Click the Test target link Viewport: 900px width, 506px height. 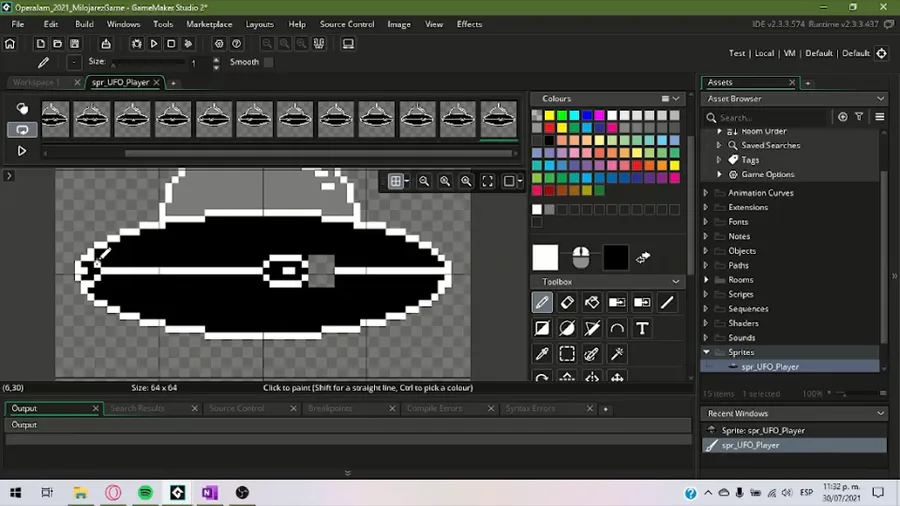coord(736,53)
